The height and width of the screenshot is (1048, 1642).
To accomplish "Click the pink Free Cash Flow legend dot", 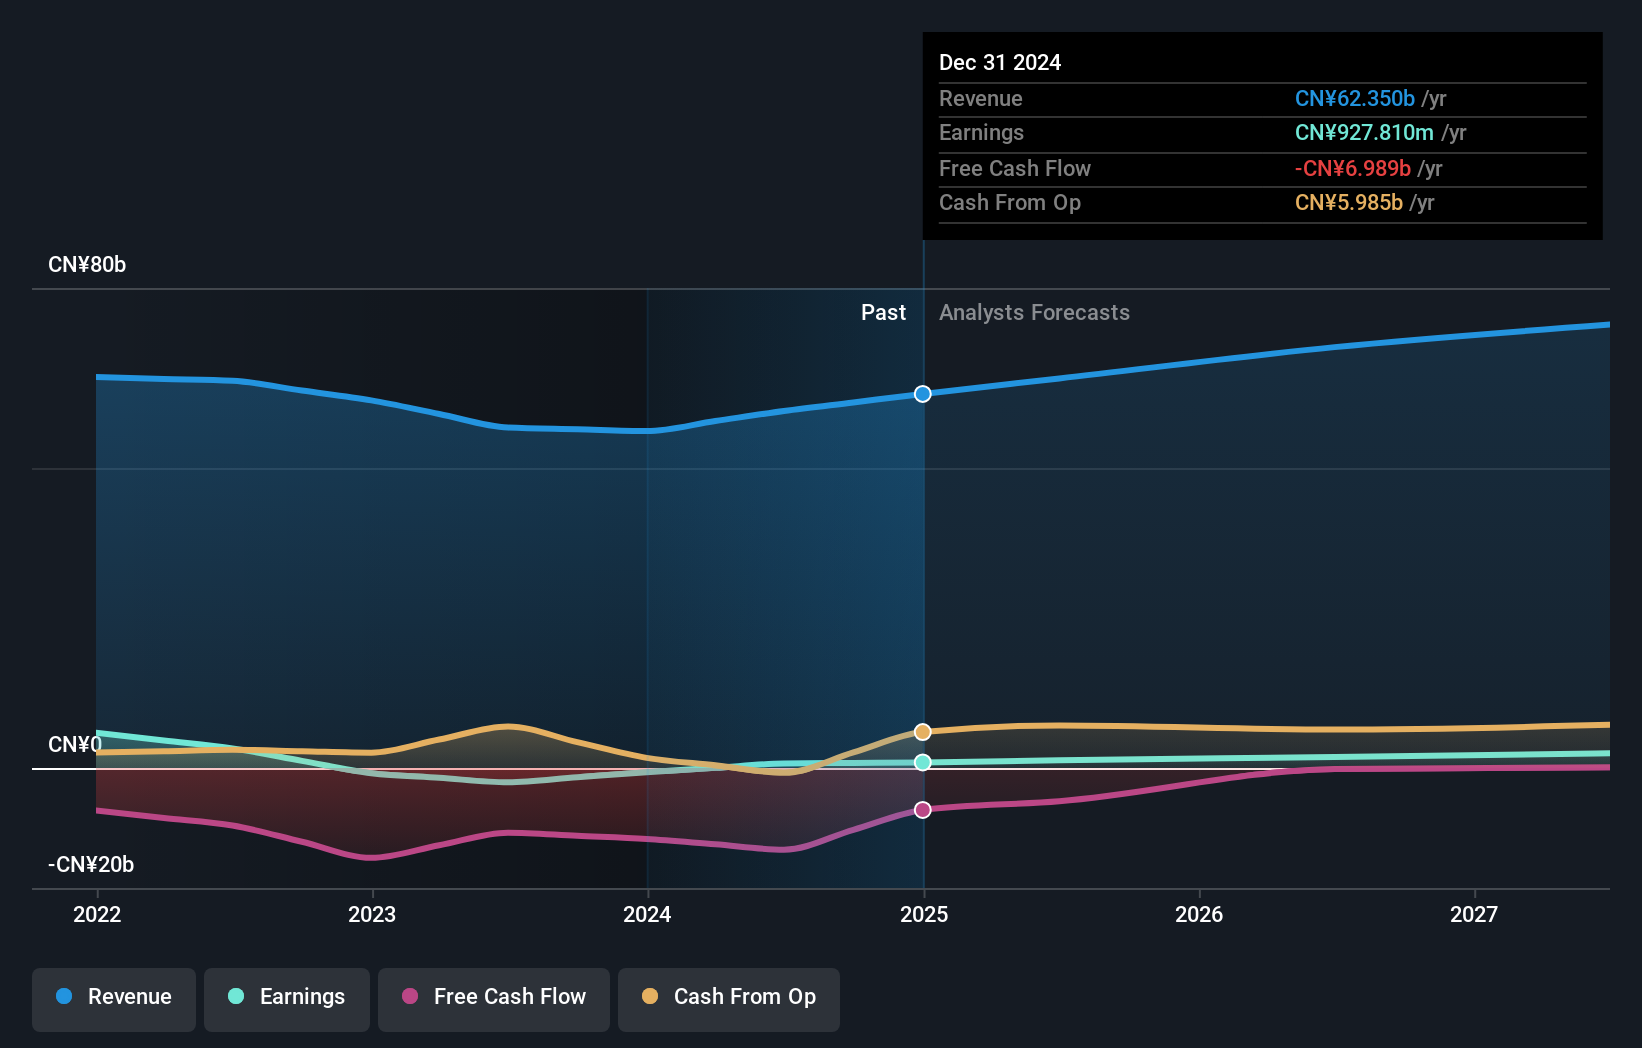I will coord(409,997).
